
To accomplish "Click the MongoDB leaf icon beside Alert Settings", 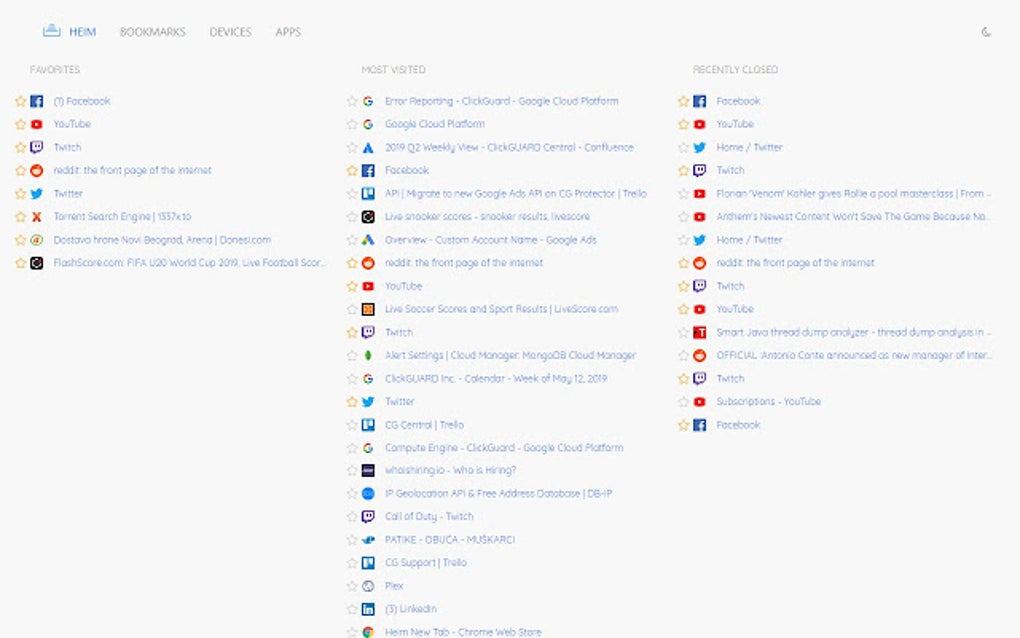I will 368,355.
